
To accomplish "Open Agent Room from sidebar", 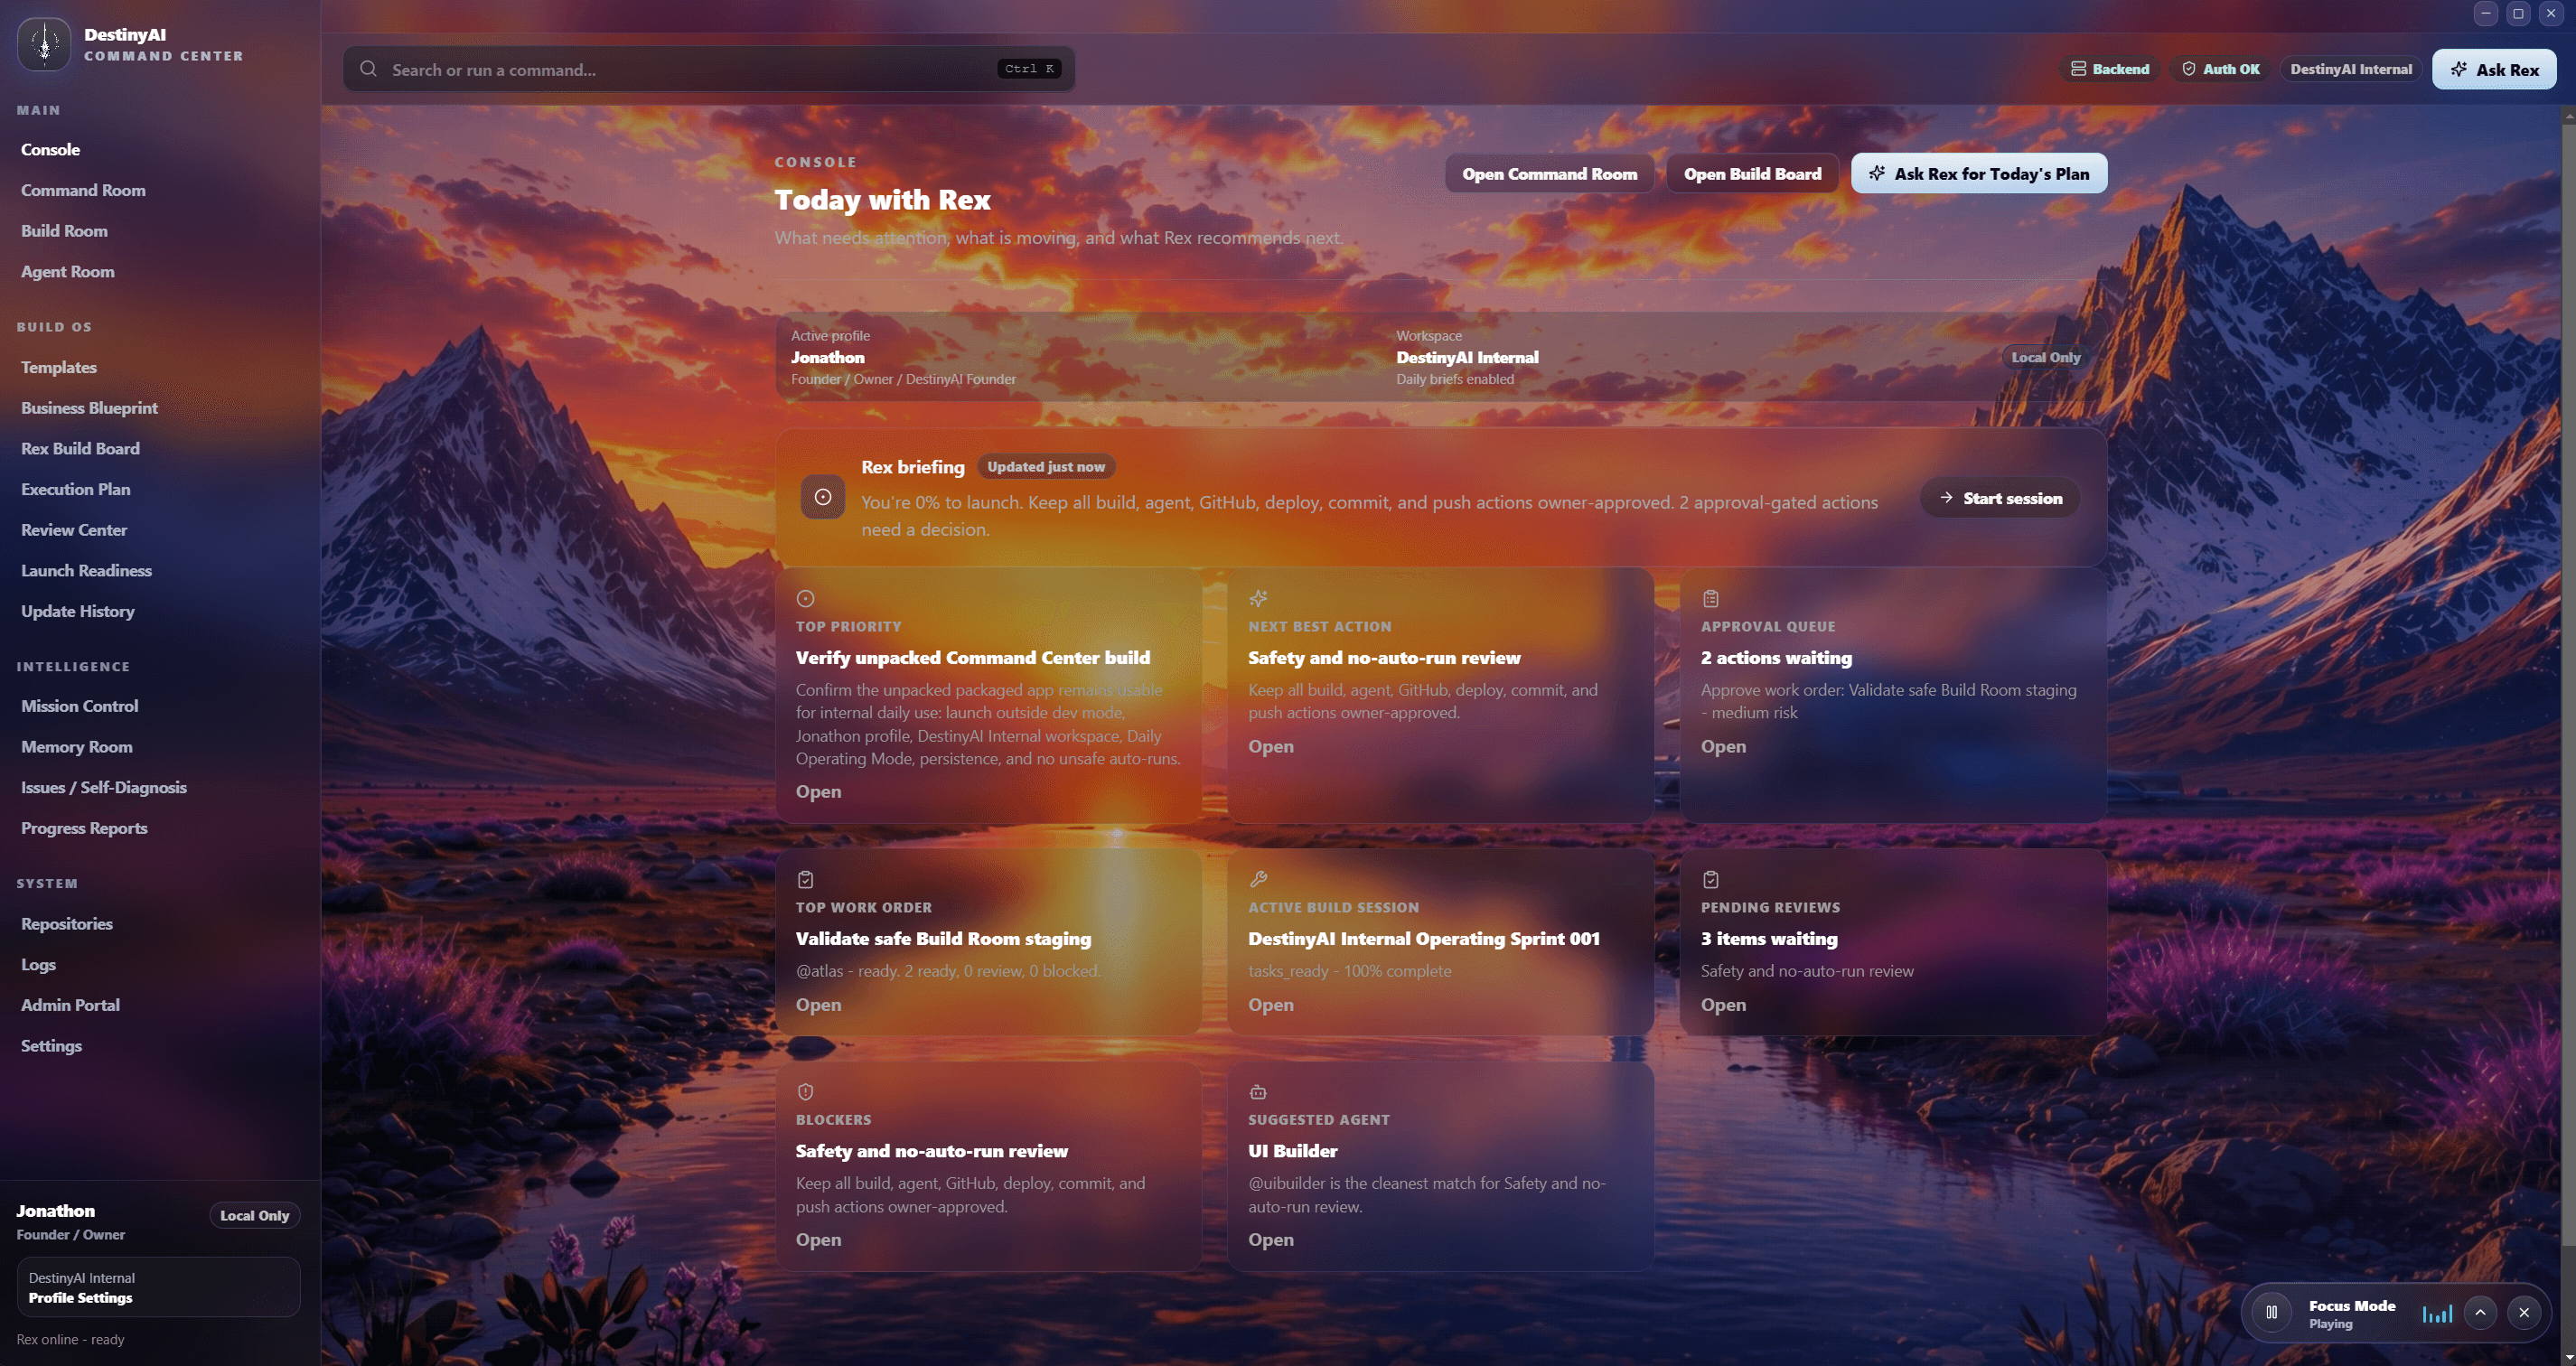I will pyautogui.click(x=67, y=272).
